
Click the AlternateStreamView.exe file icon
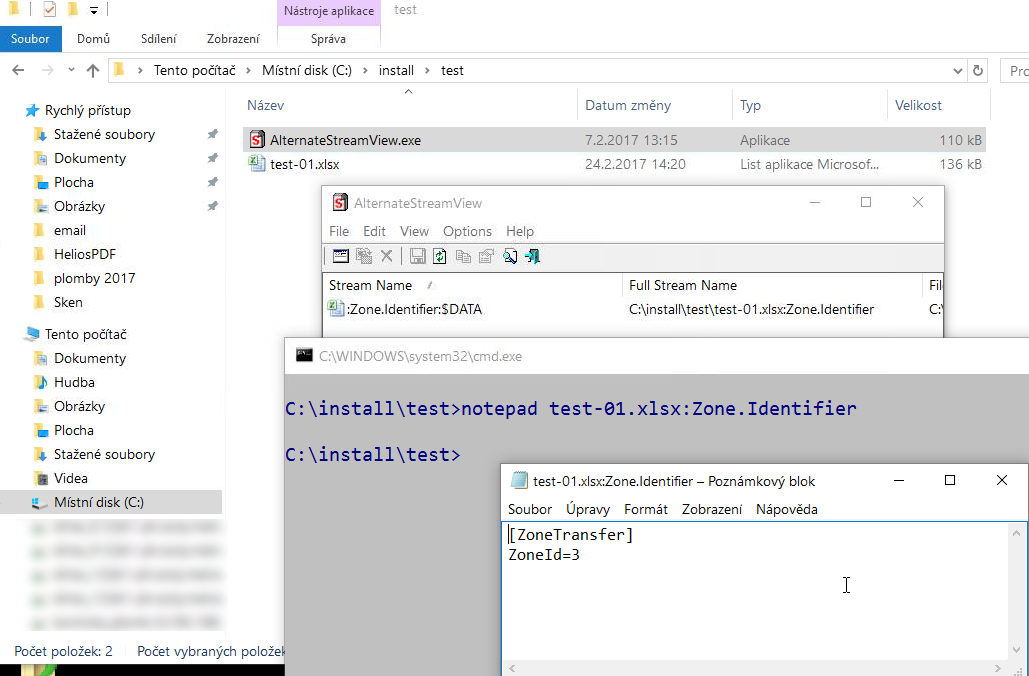[x=257, y=140]
